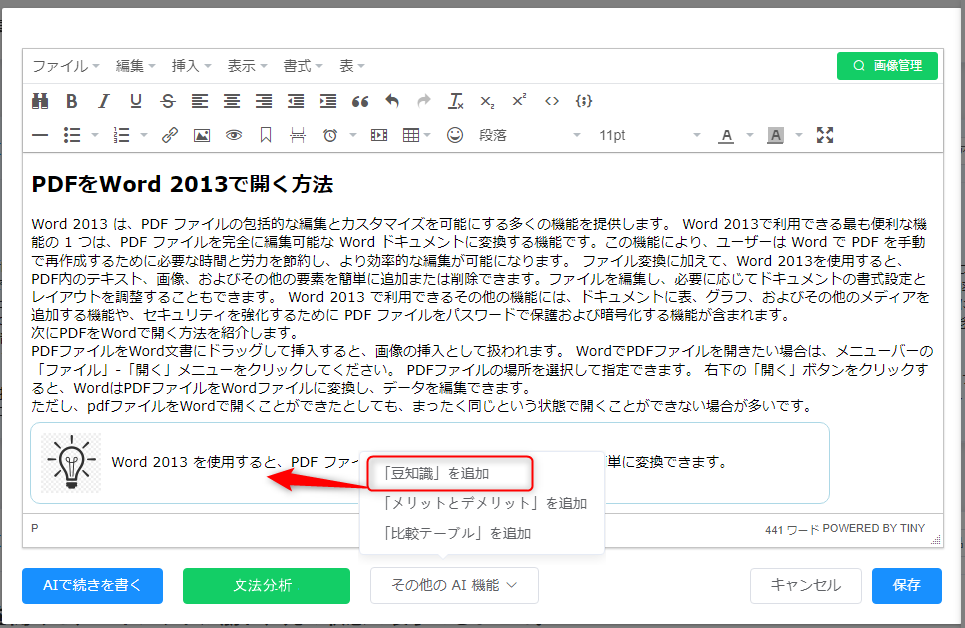Toggle strikethrough formatting

click(x=168, y=101)
